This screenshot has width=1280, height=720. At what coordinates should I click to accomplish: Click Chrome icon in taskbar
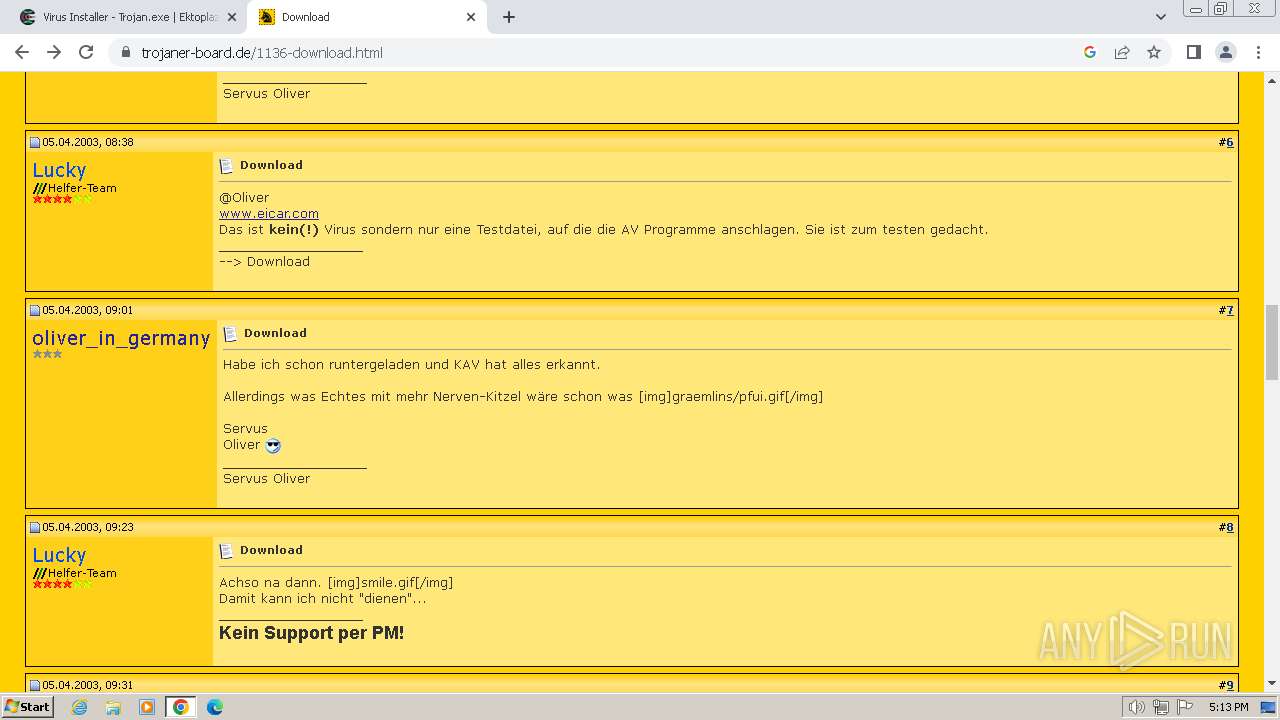pyautogui.click(x=181, y=707)
